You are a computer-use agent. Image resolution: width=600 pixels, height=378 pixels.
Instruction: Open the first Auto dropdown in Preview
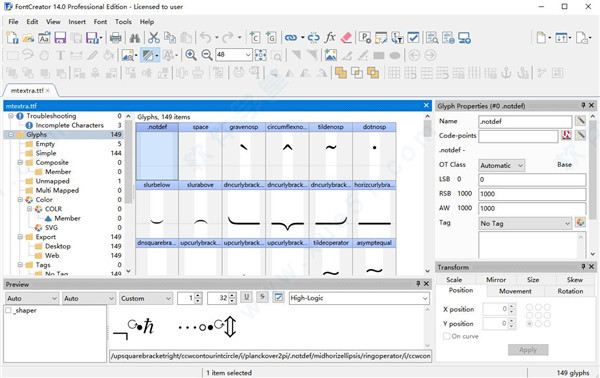click(x=32, y=298)
